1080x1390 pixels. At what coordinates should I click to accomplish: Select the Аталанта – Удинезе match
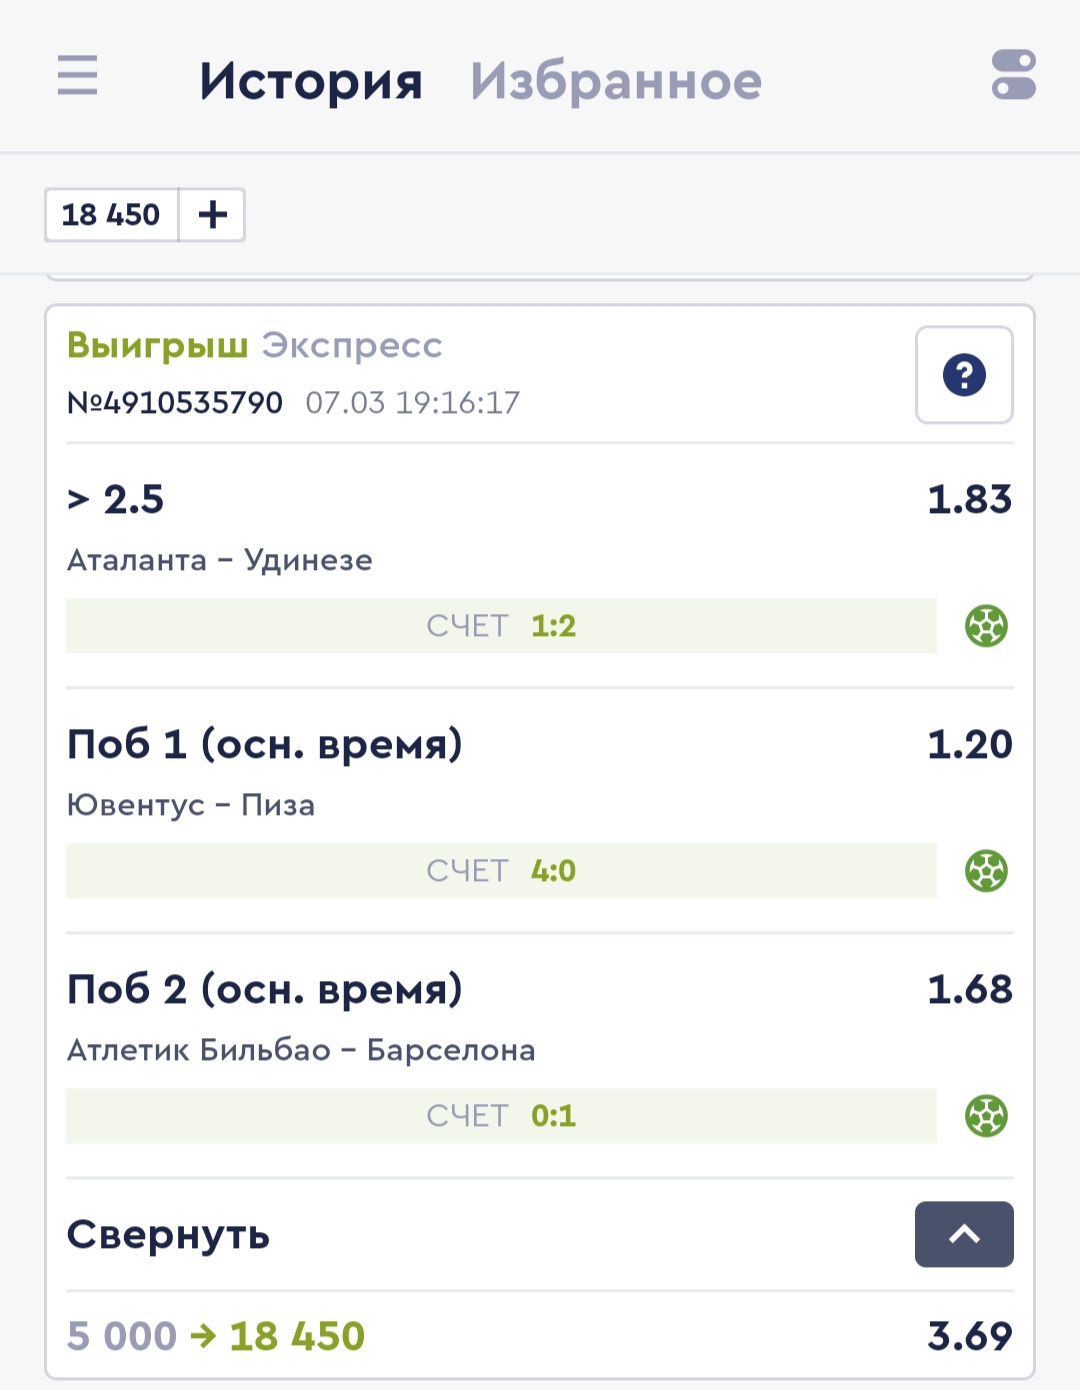[x=220, y=560]
